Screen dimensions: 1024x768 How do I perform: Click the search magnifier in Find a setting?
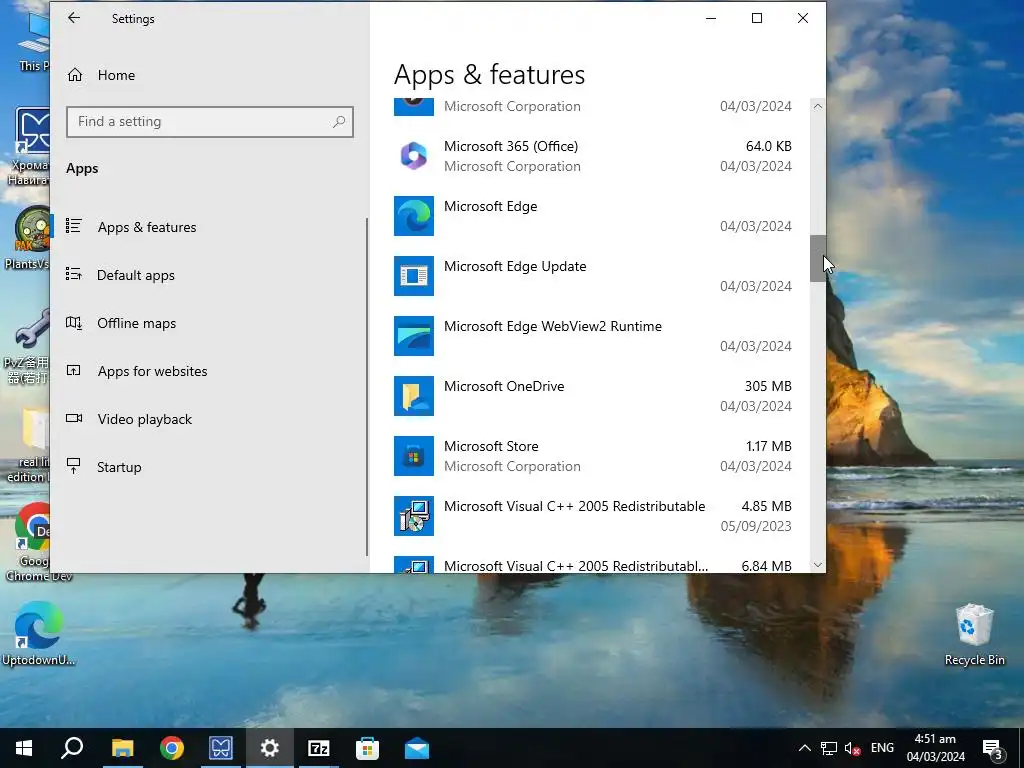point(338,121)
